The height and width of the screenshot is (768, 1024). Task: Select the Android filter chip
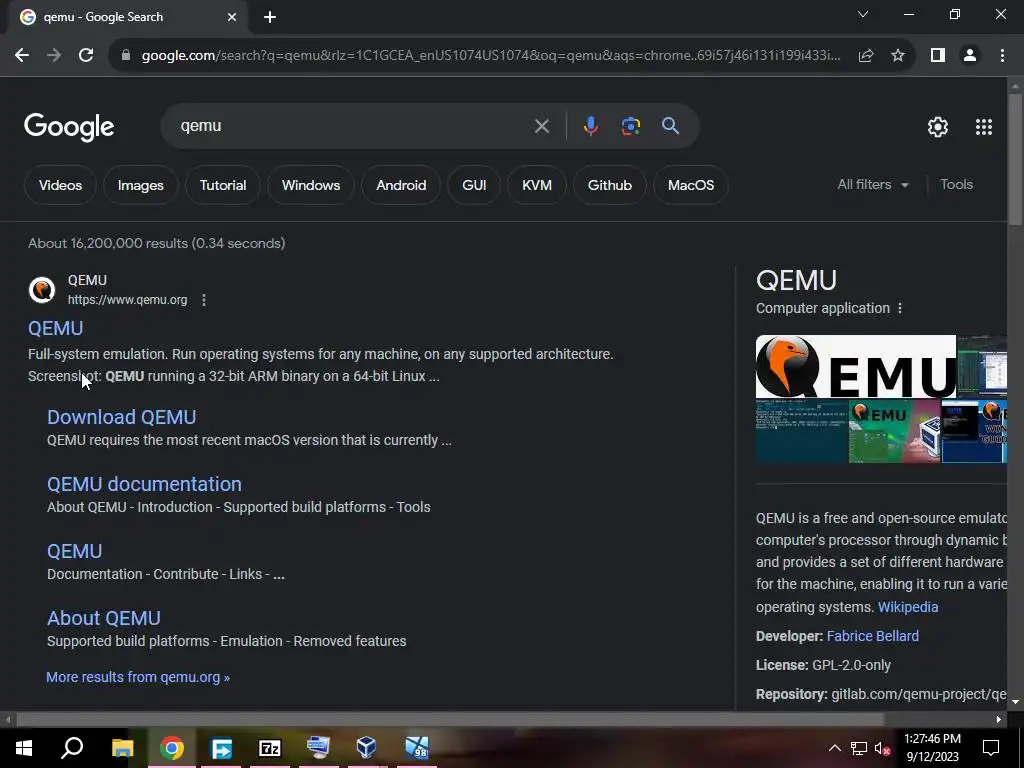tap(401, 185)
